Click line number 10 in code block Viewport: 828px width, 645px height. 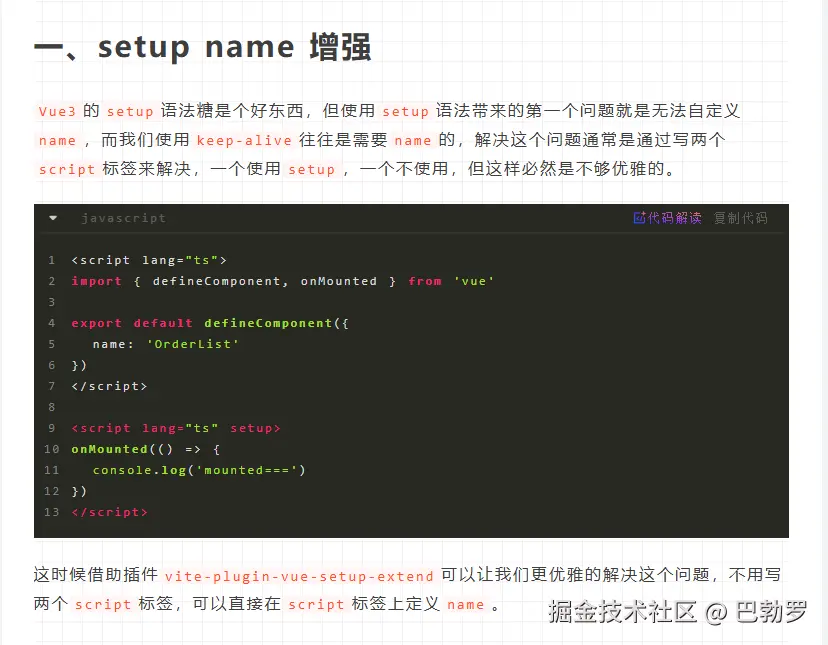pos(51,449)
